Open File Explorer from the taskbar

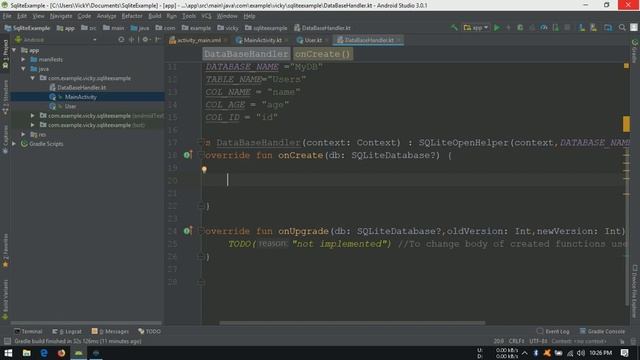point(27,353)
